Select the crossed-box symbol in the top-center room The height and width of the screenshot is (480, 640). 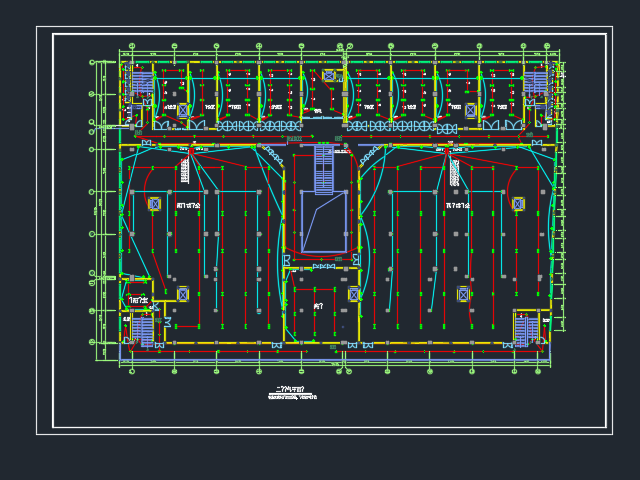(x=328, y=76)
